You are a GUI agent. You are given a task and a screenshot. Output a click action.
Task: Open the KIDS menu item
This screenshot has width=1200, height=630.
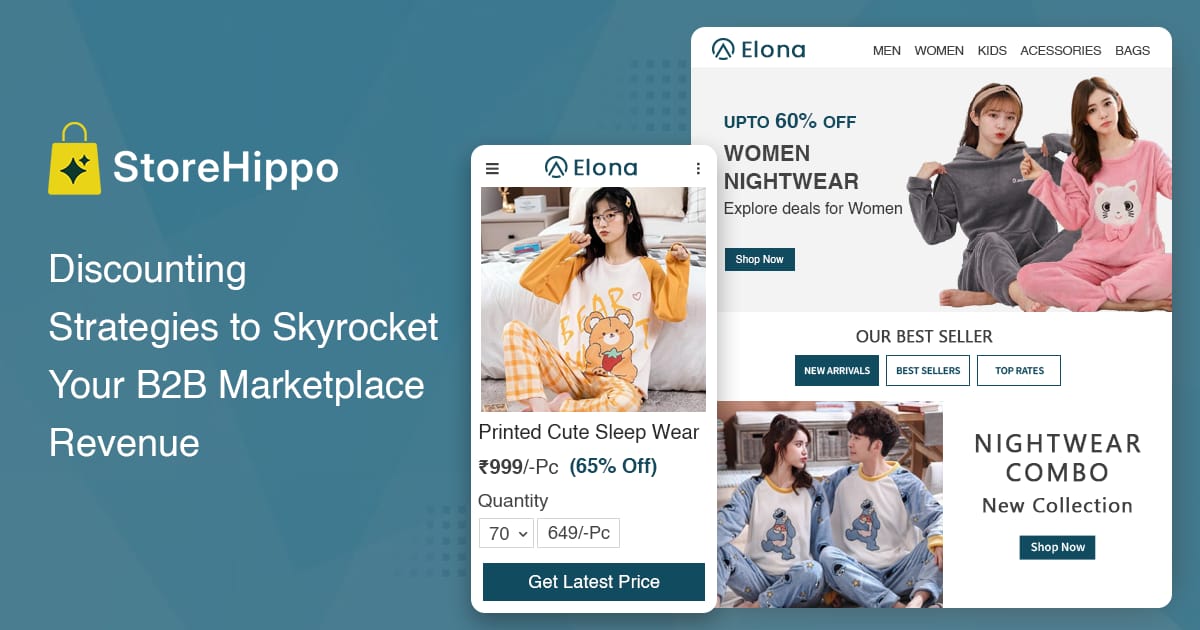[992, 51]
